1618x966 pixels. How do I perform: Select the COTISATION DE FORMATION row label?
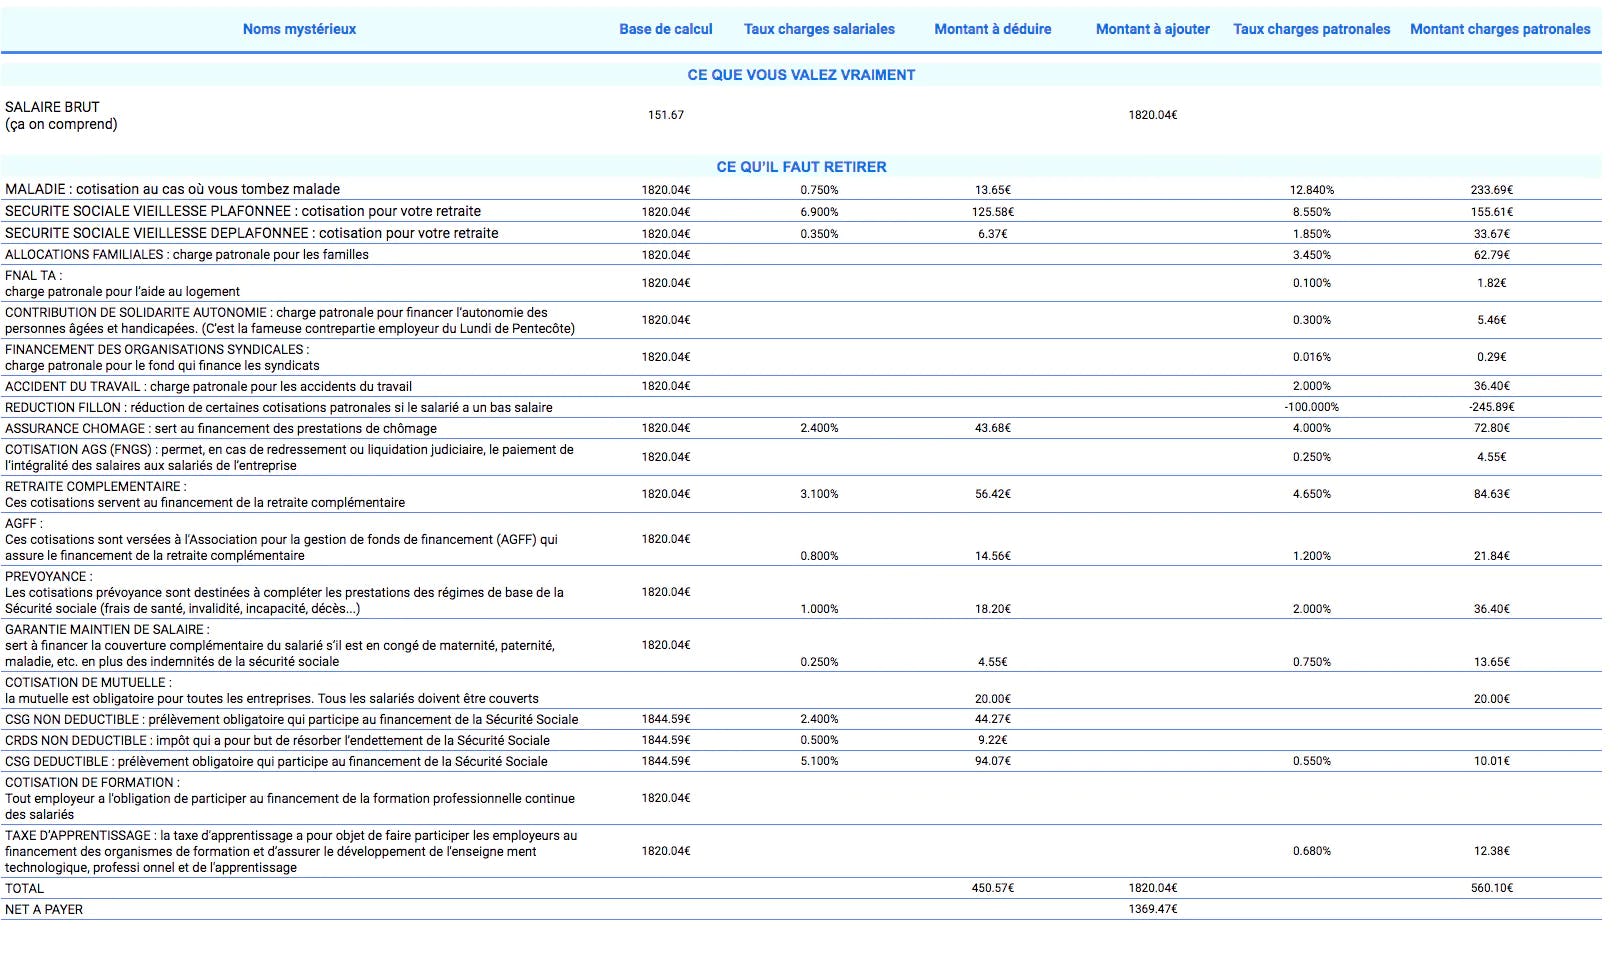tap(290, 798)
